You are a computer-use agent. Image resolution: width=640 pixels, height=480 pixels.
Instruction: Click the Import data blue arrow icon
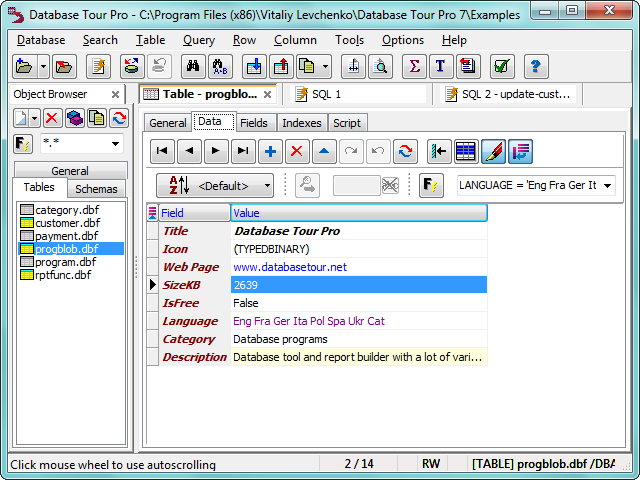[x=254, y=66]
